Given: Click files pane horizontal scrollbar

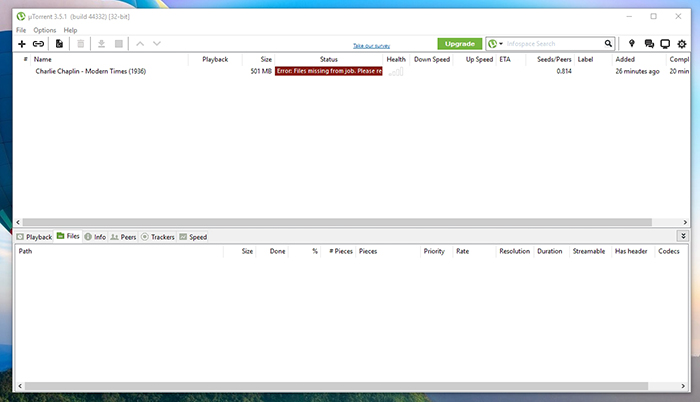Looking at the screenshot, I should pyautogui.click(x=337, y=386).
